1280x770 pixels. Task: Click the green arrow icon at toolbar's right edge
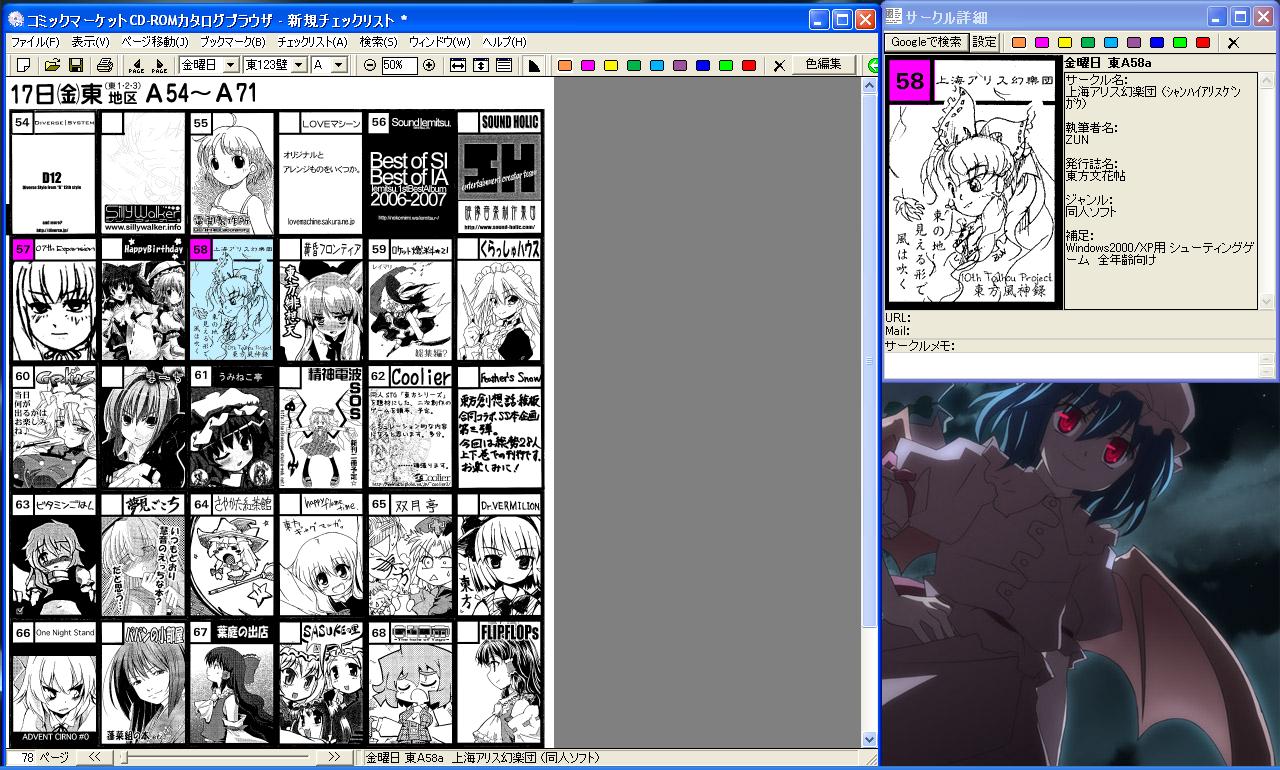872,65
